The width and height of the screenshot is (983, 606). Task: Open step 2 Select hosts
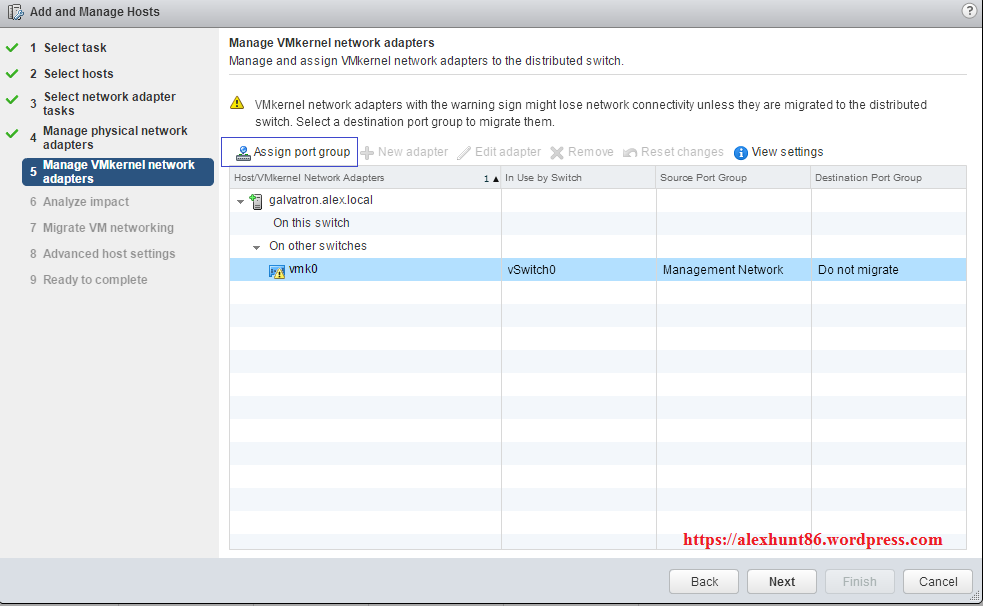78,74
